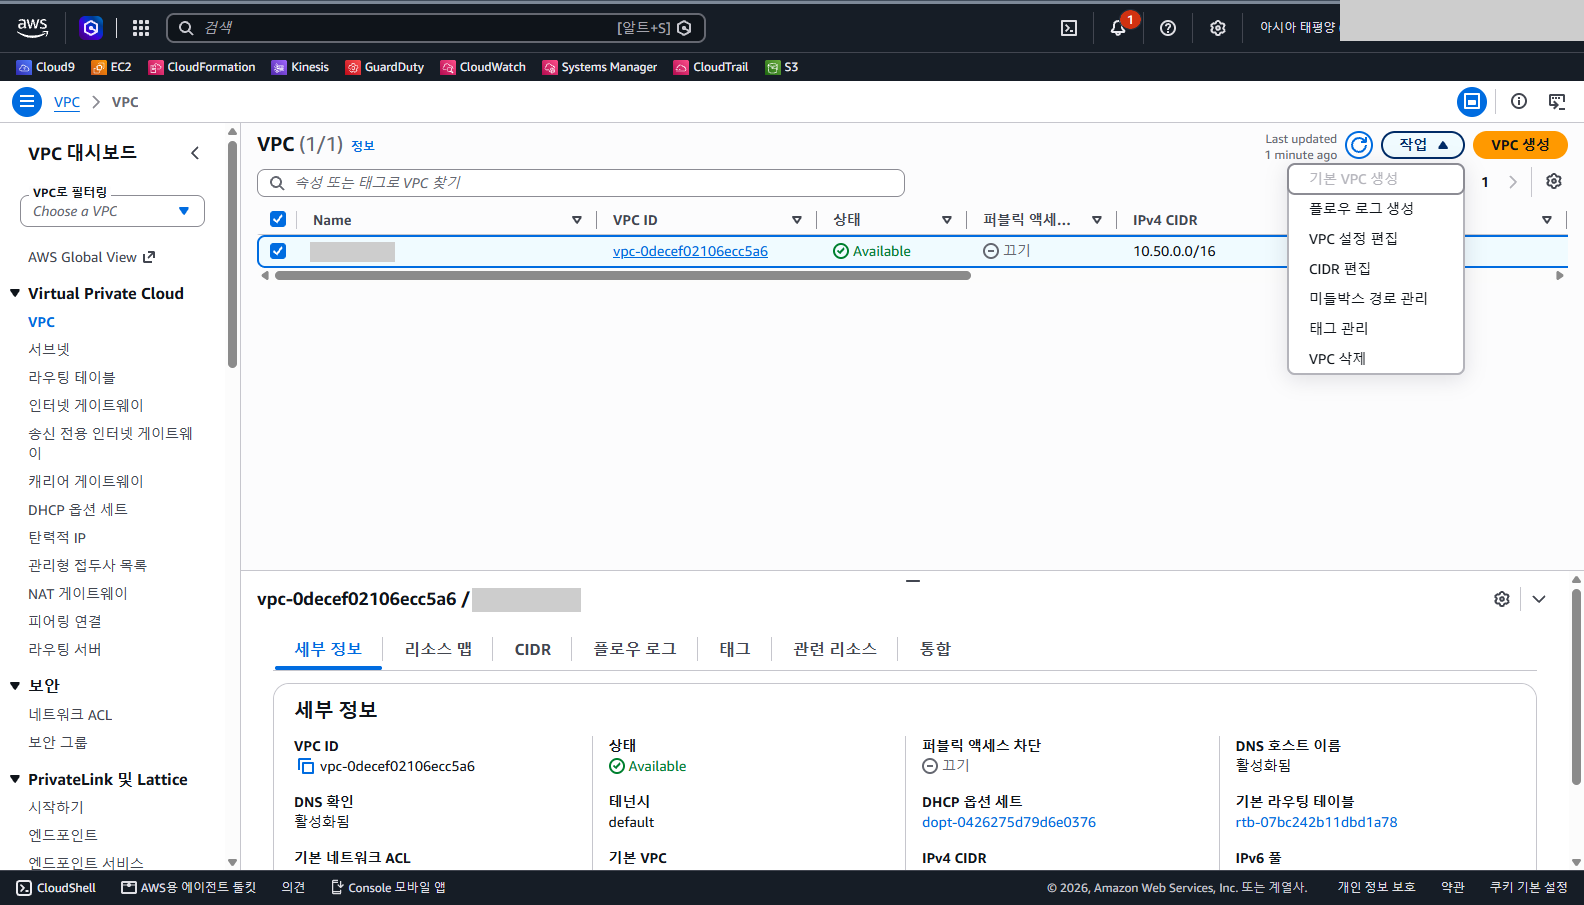Open table preferences gear icon
Image resolution: width=1584 pixels, height=905 pixels.
(1554, 181)
